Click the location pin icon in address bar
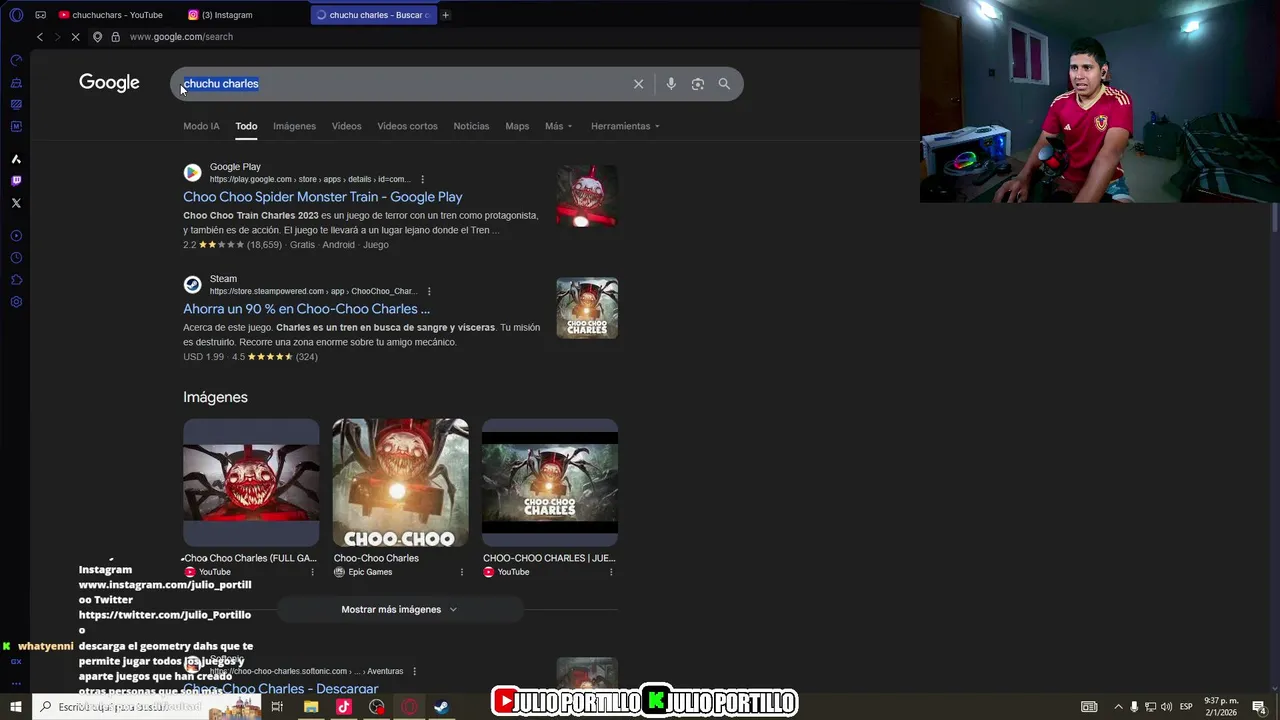 [x=97, y=37]
